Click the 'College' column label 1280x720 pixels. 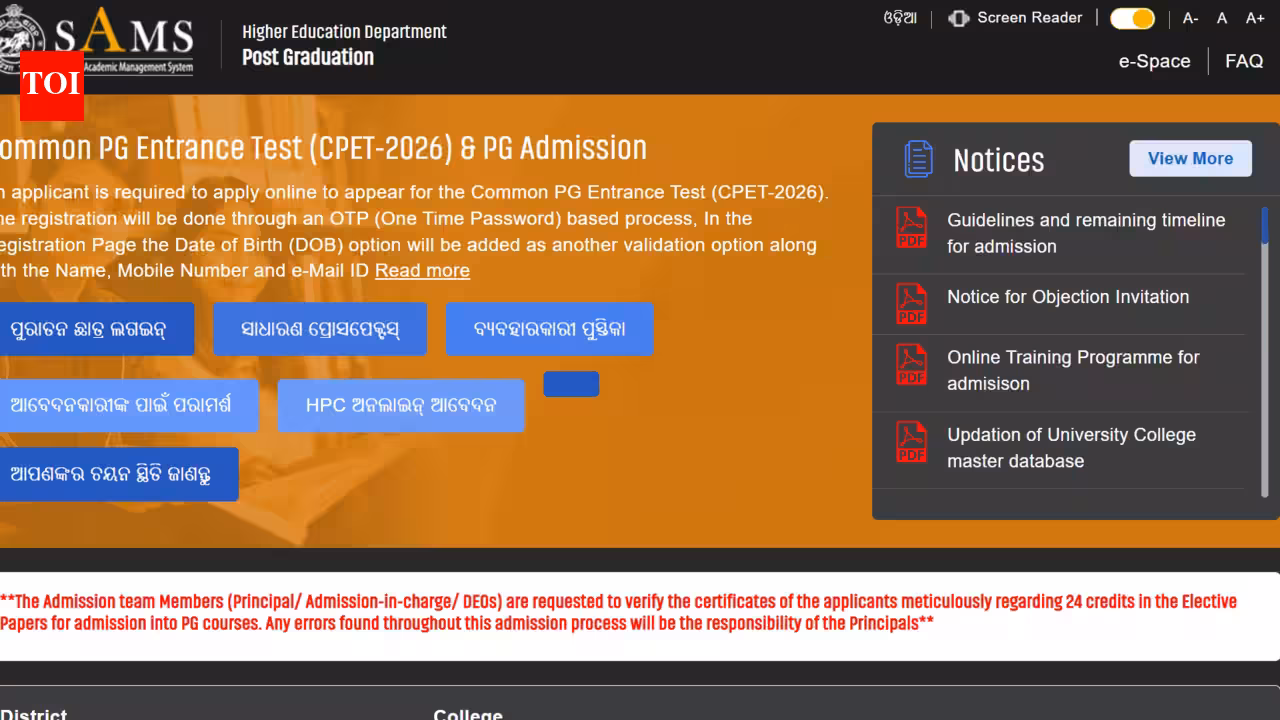468,714
